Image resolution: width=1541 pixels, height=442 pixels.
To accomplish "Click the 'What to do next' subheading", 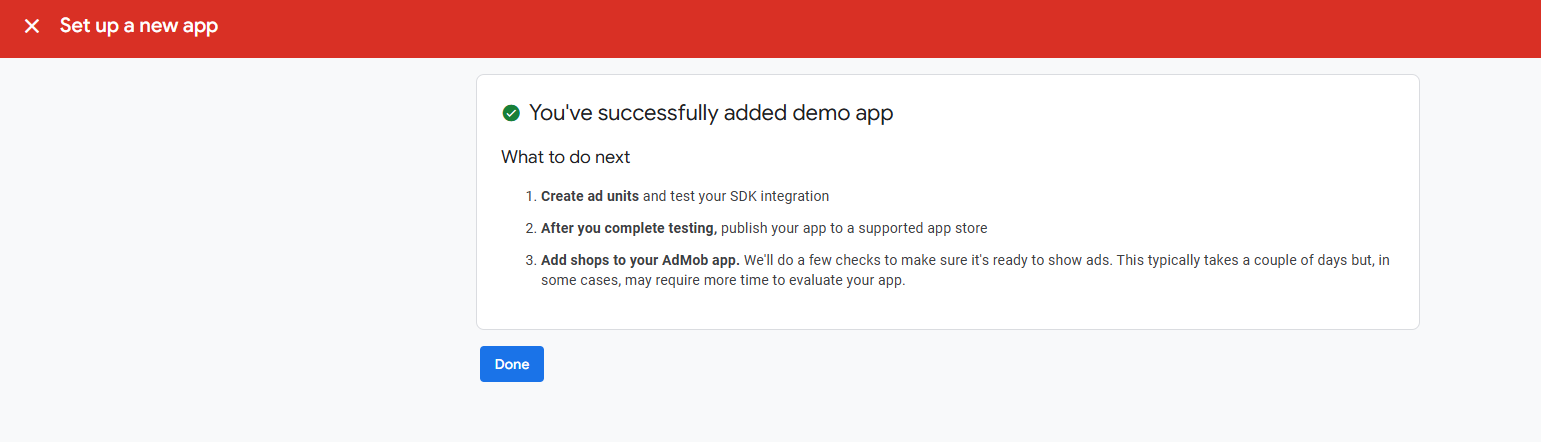I will (566, 157).
